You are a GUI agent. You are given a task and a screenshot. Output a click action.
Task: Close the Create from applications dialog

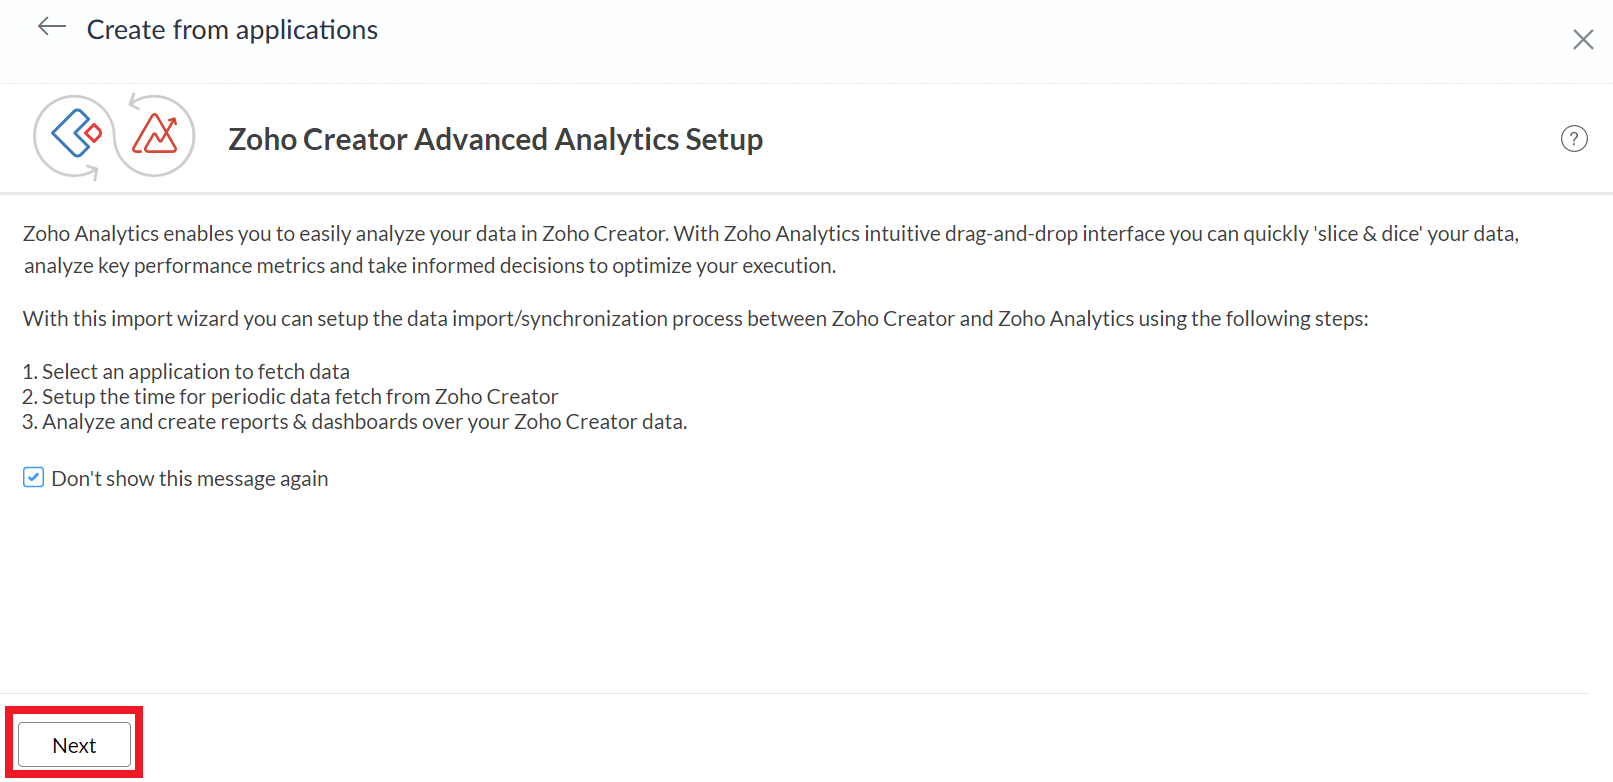tap(1582, 40)
